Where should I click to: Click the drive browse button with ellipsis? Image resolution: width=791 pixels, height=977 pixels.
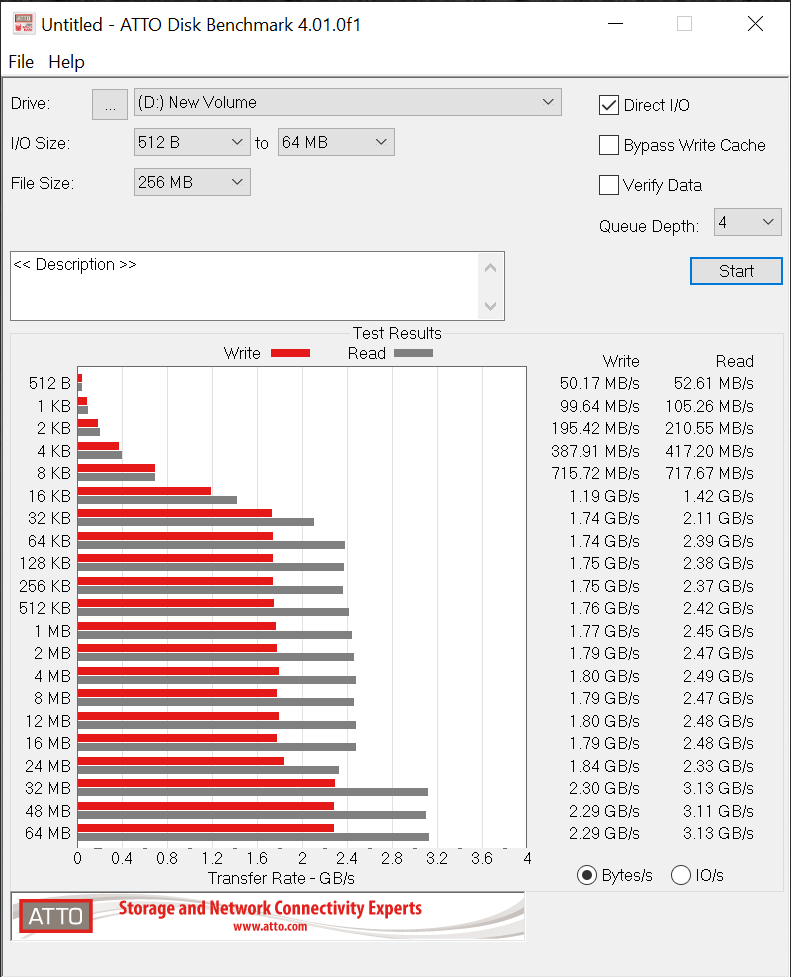(110, 104)
